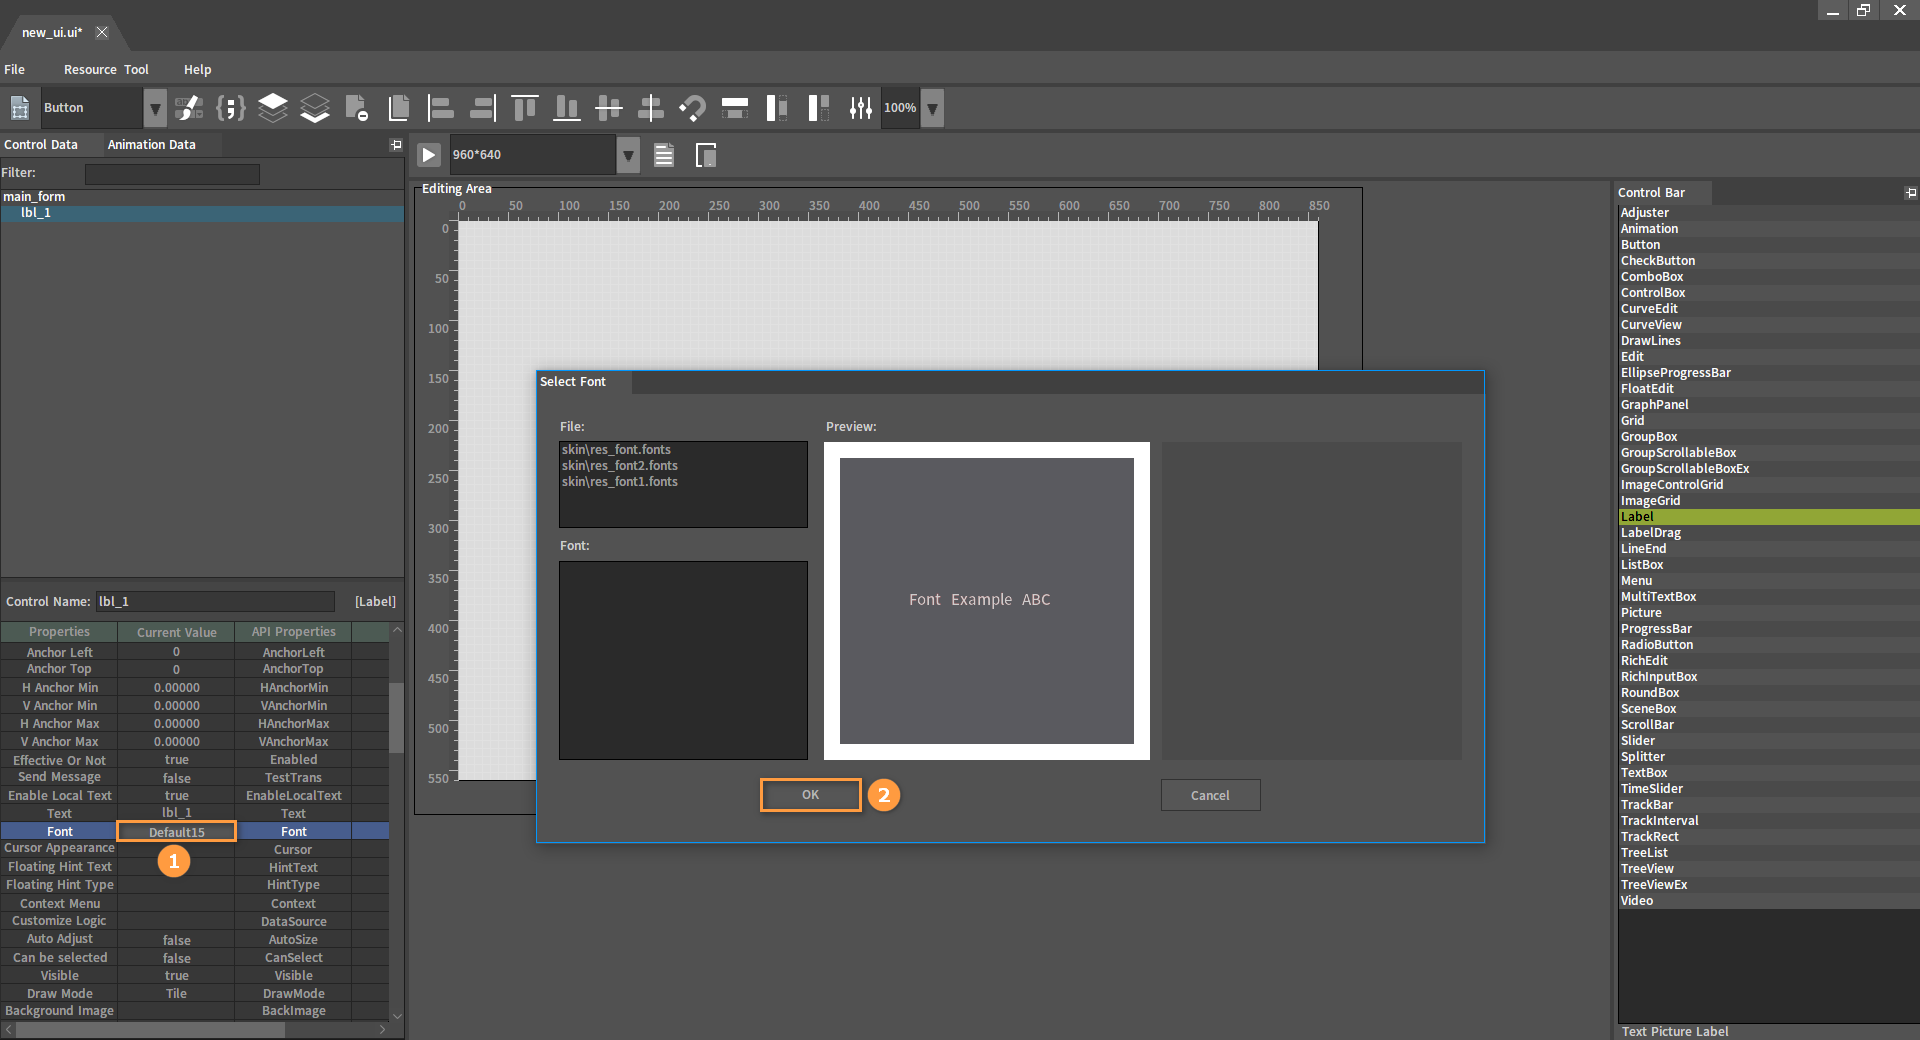Open the adjustment sliders icon
This screenshot has width=1920, height=1040.
(860, 107)
